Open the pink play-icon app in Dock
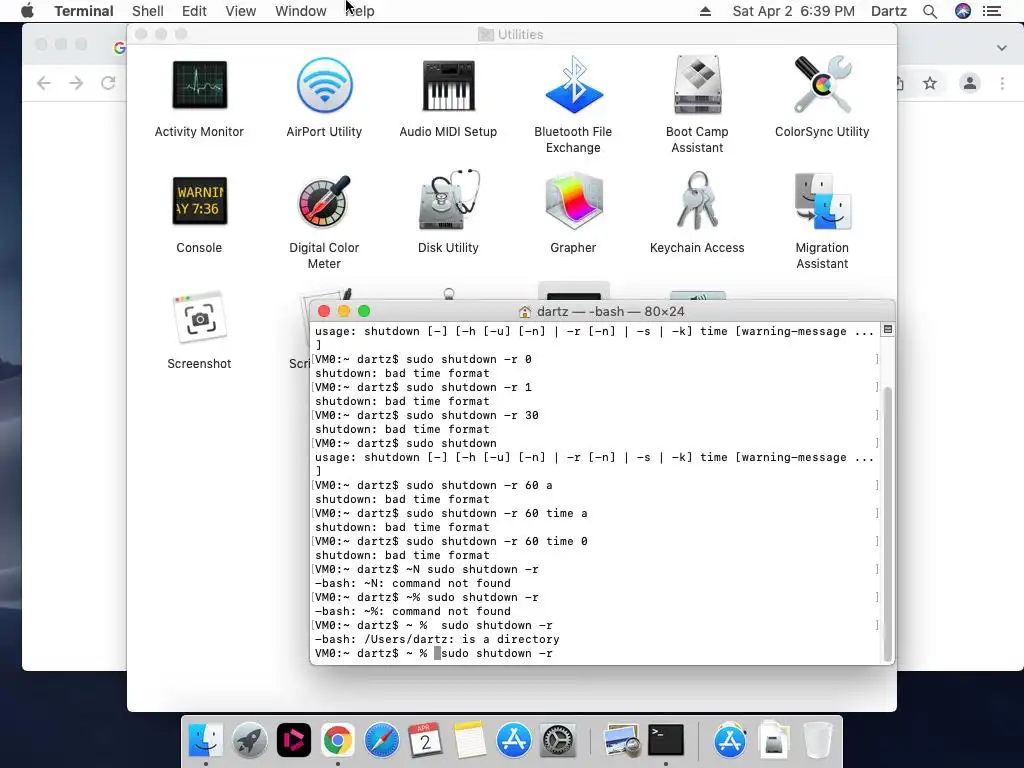Viewport: 1024px width, 768px height. [x=293, y=740]
